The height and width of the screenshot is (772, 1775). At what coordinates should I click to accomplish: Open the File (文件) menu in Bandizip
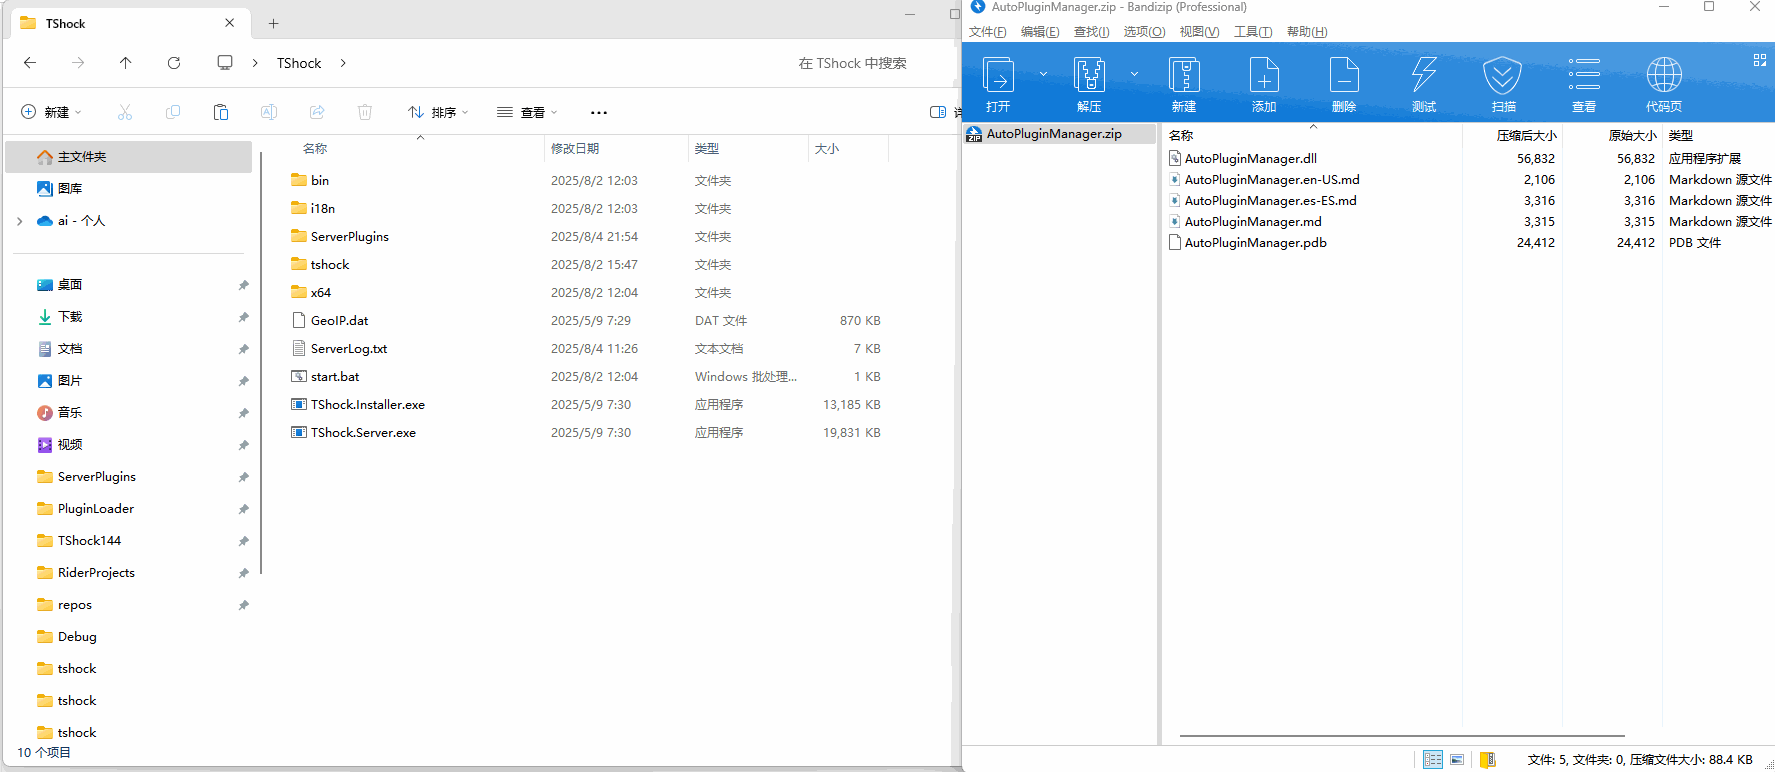pyautogui.click(x=987, y=32)
